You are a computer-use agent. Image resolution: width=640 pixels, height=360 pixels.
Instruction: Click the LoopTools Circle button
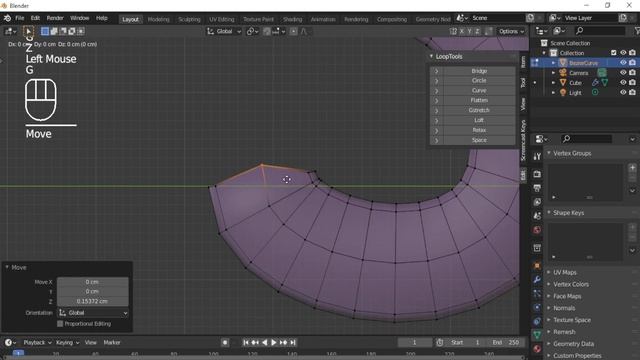(479, 81)
